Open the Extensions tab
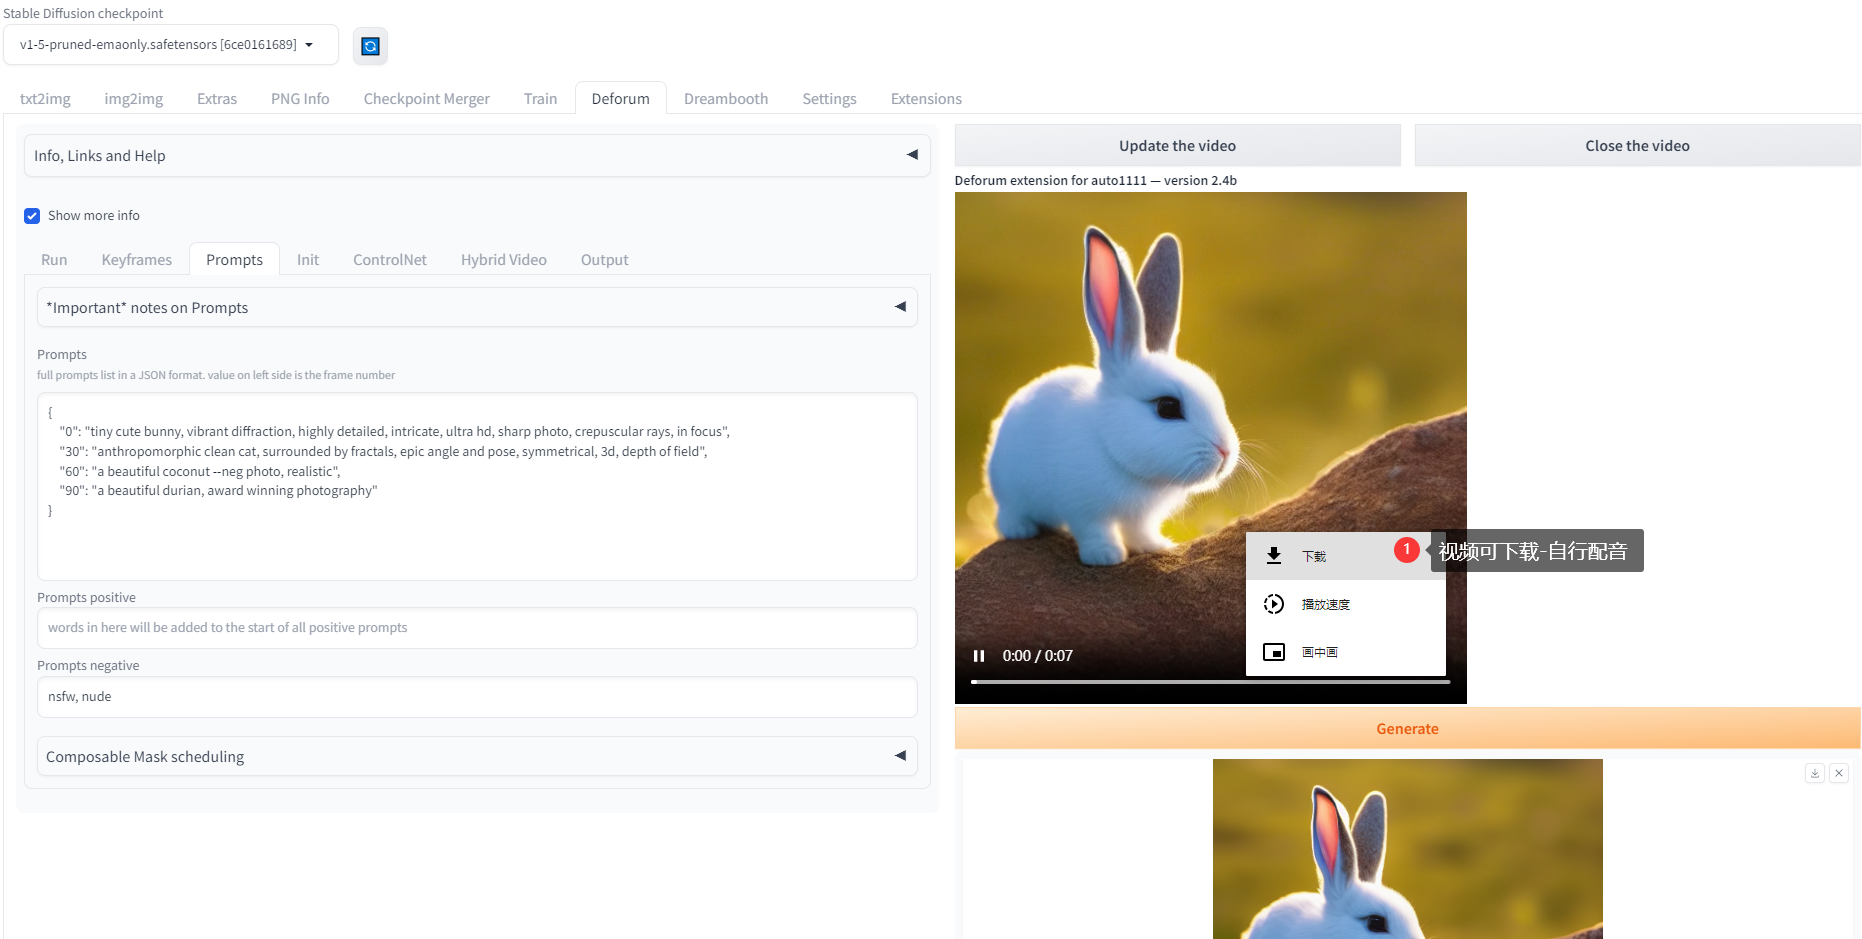This screenshot has height=939, width=1862. (x=926, y=99)
